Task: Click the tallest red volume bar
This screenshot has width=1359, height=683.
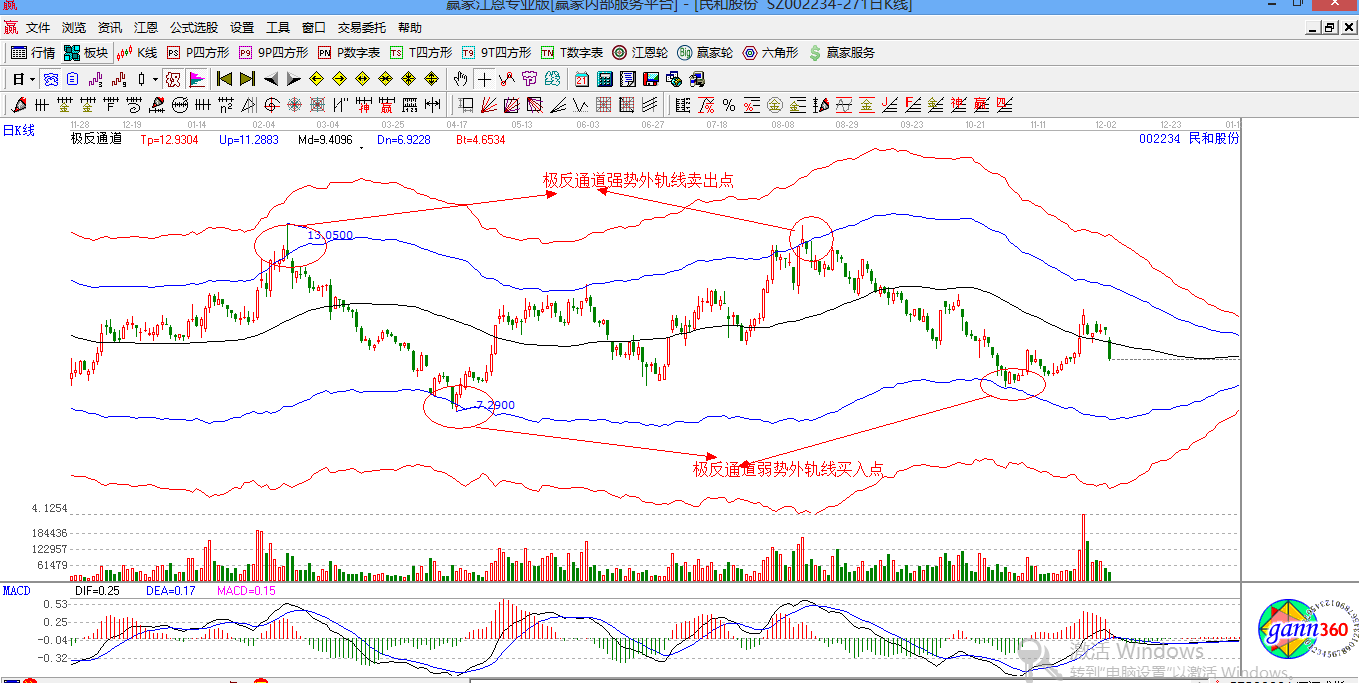Action: (1083, 547)
